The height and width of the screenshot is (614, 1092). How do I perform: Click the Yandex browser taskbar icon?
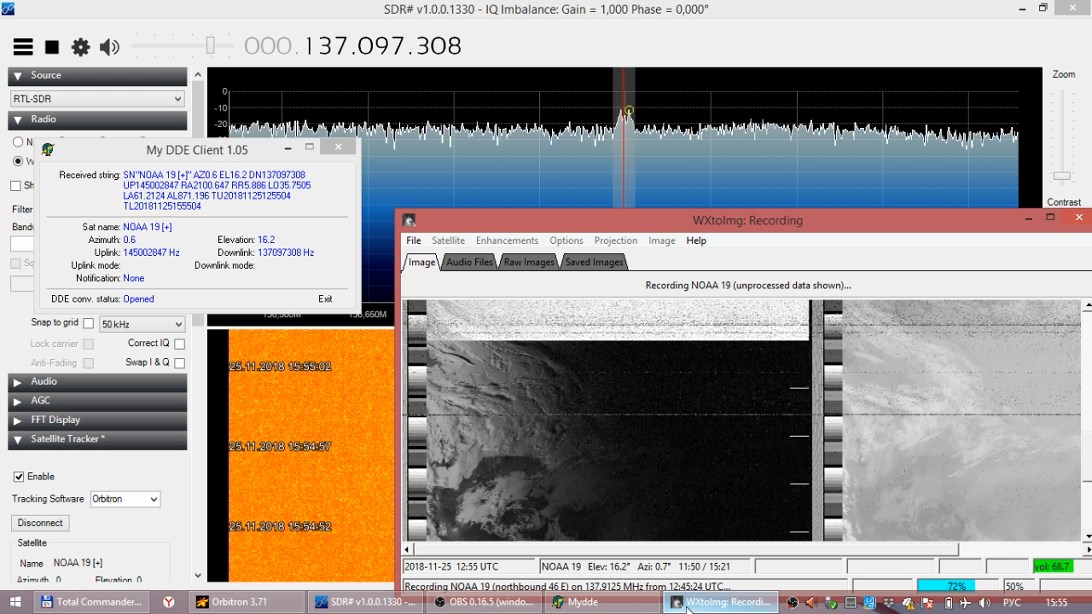169,602
